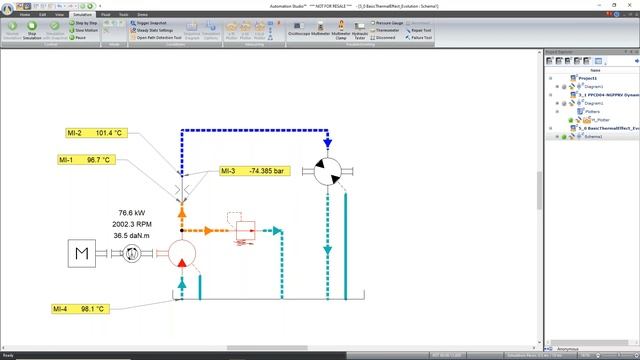Toggle green status dot beside Schema1
The height and width of the screenshot is (360, 640).
(x=564, y=137)
